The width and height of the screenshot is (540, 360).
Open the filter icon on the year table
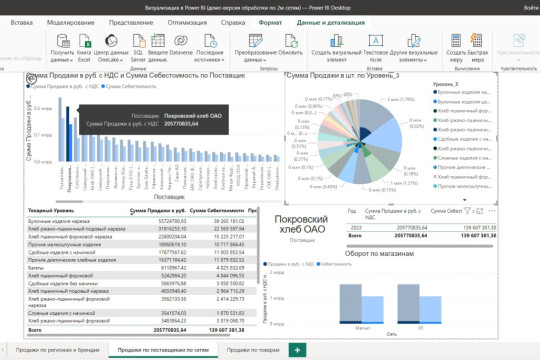467,210
